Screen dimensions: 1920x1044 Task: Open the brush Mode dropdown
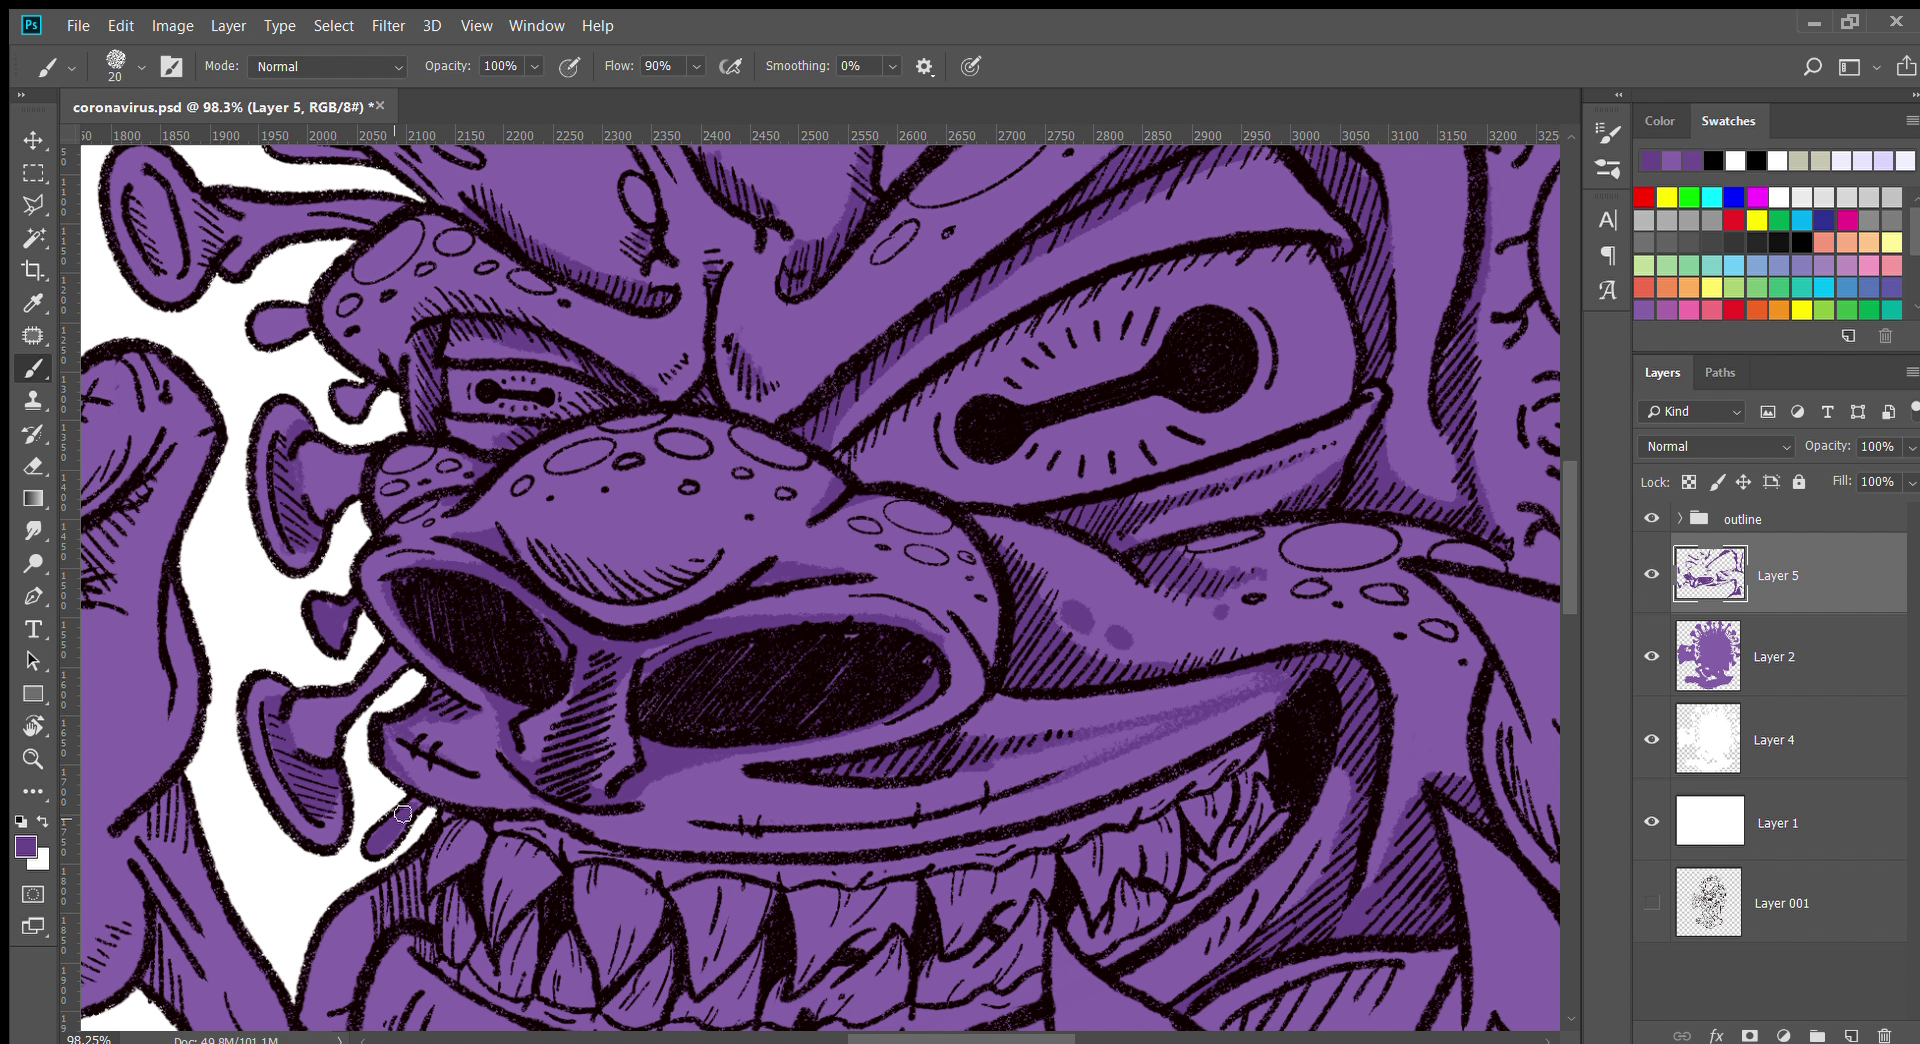[328, 67]
